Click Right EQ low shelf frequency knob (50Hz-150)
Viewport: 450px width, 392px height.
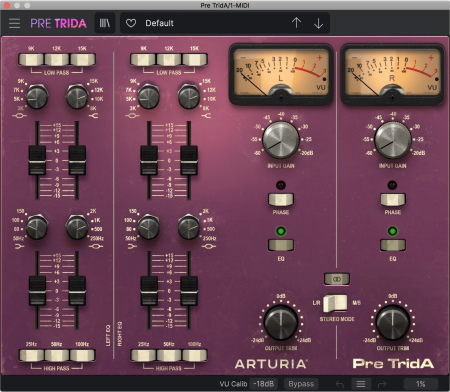pyautogui.click(x=149, y=227)
